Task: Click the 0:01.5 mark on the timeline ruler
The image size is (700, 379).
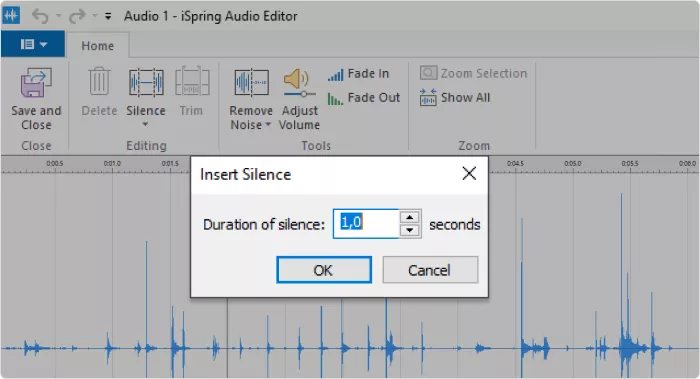Action: point(170,164)
